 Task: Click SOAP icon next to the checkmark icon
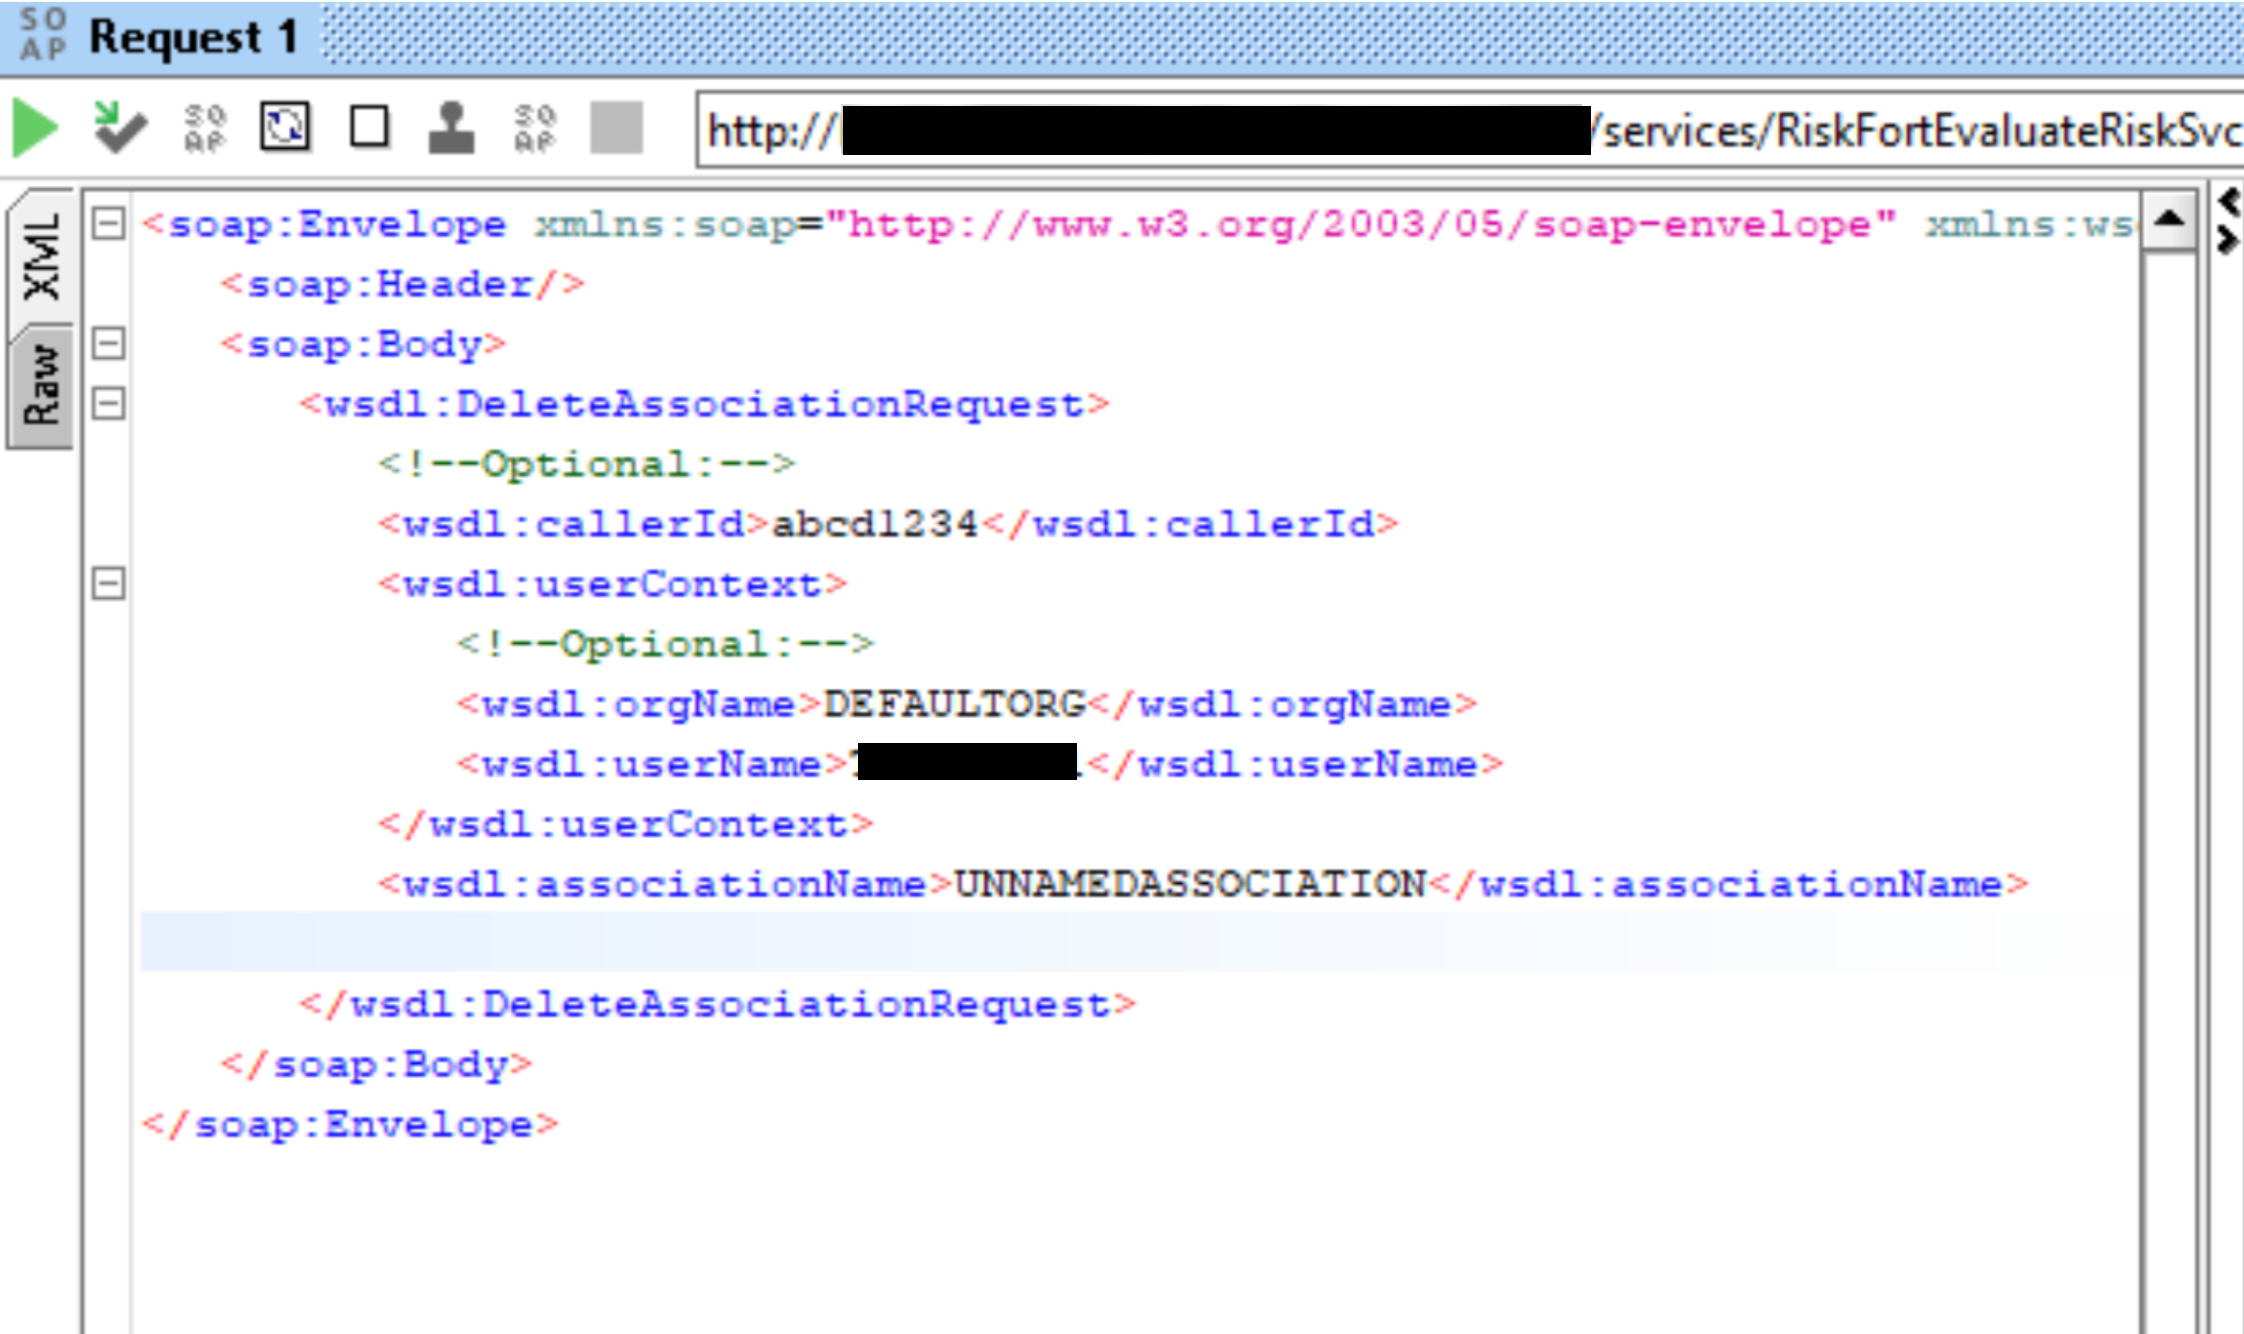[x=205, y=129]
